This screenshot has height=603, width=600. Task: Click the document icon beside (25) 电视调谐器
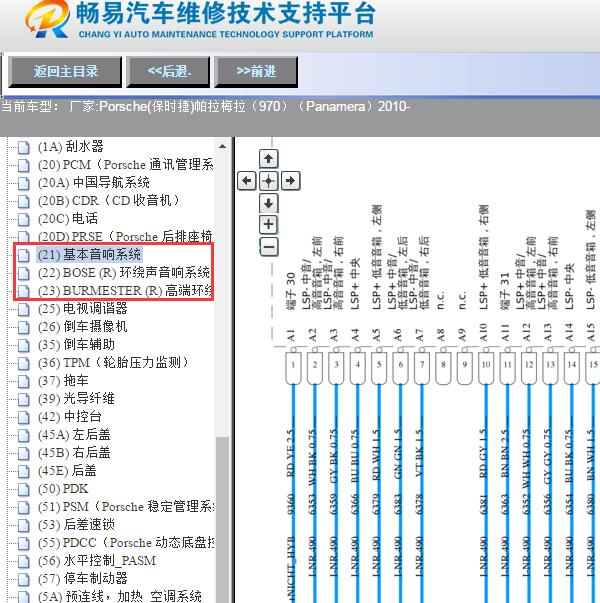(24, 309)
